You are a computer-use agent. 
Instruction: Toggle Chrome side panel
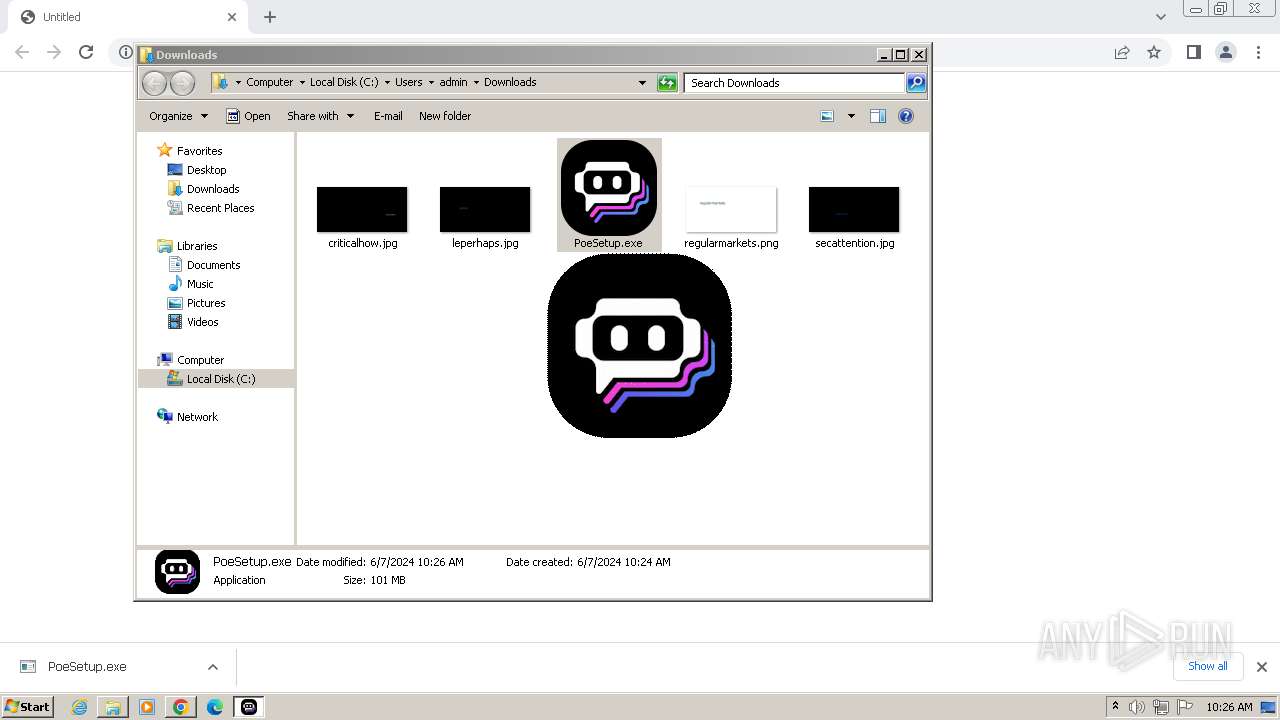[1193, 52]
